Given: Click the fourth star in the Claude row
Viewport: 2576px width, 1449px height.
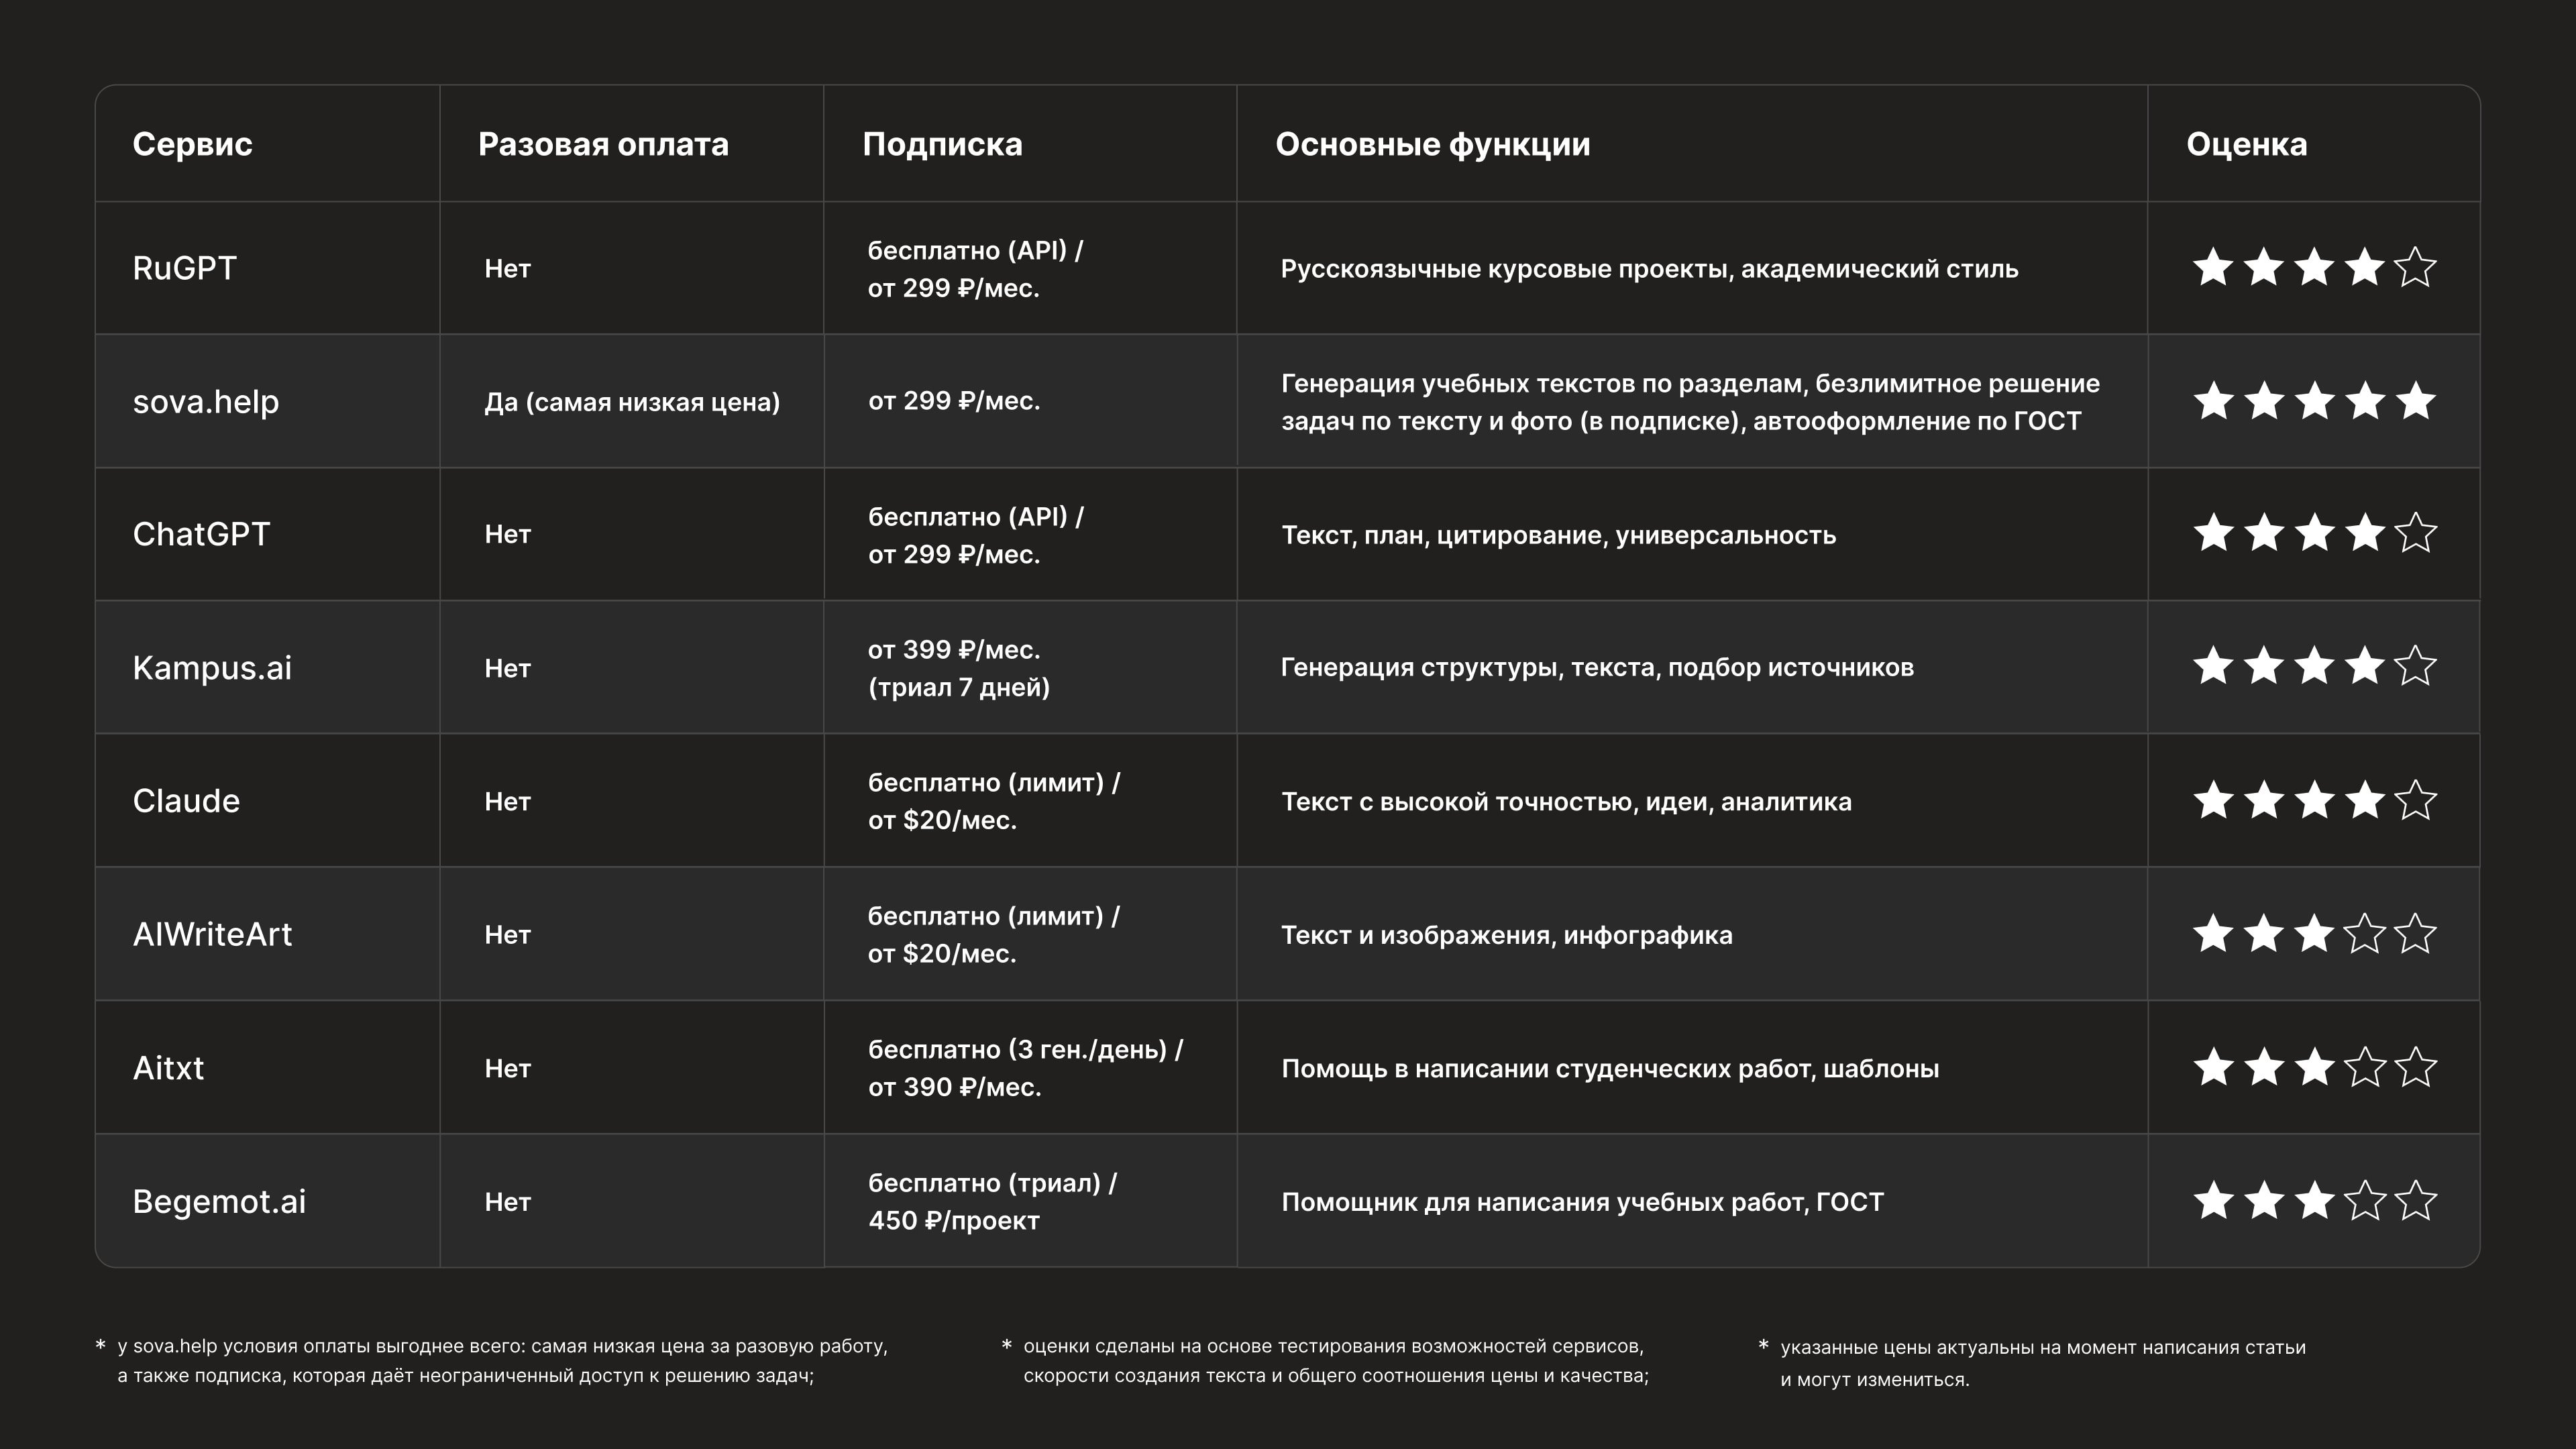Looking at the screenshot, I should pyautogui.click(x=2365, y=801).
